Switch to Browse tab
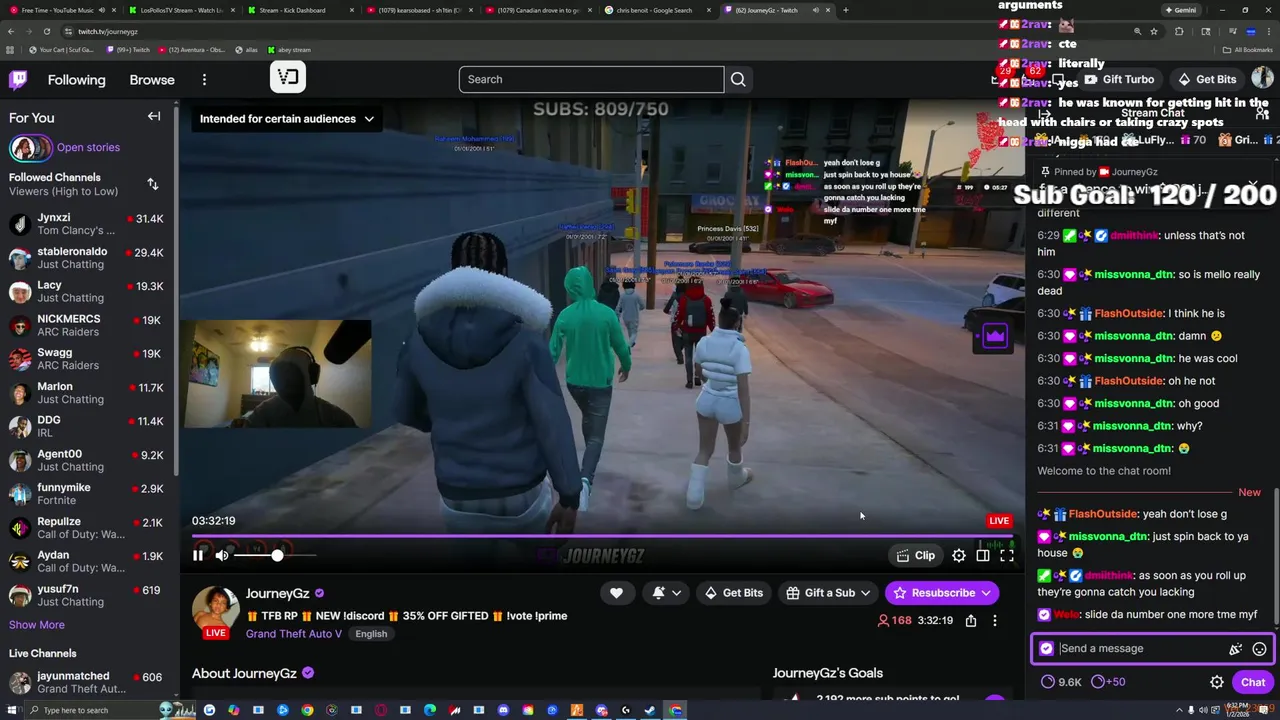The width and height of the screenshot is (1280, 720). (x=152, y=80)
